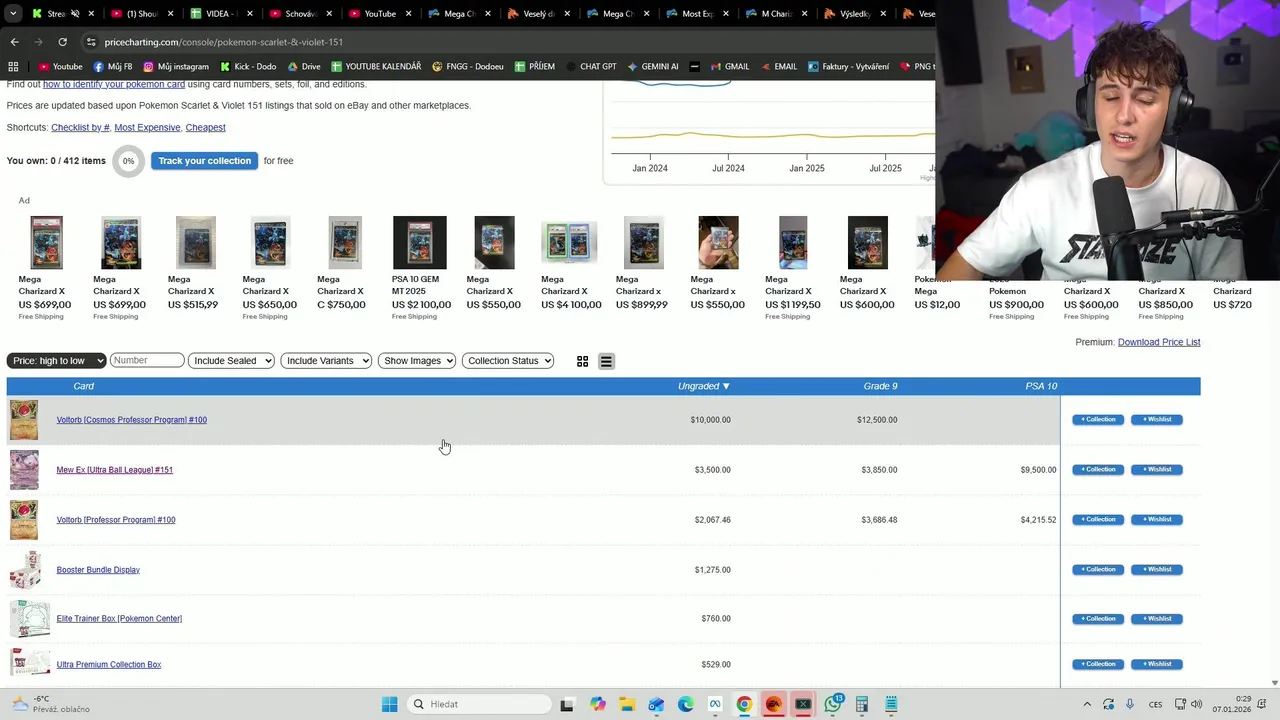Click the $10,000.00 ungraded price
1280x720 pixels.
[x=710, y=420]
